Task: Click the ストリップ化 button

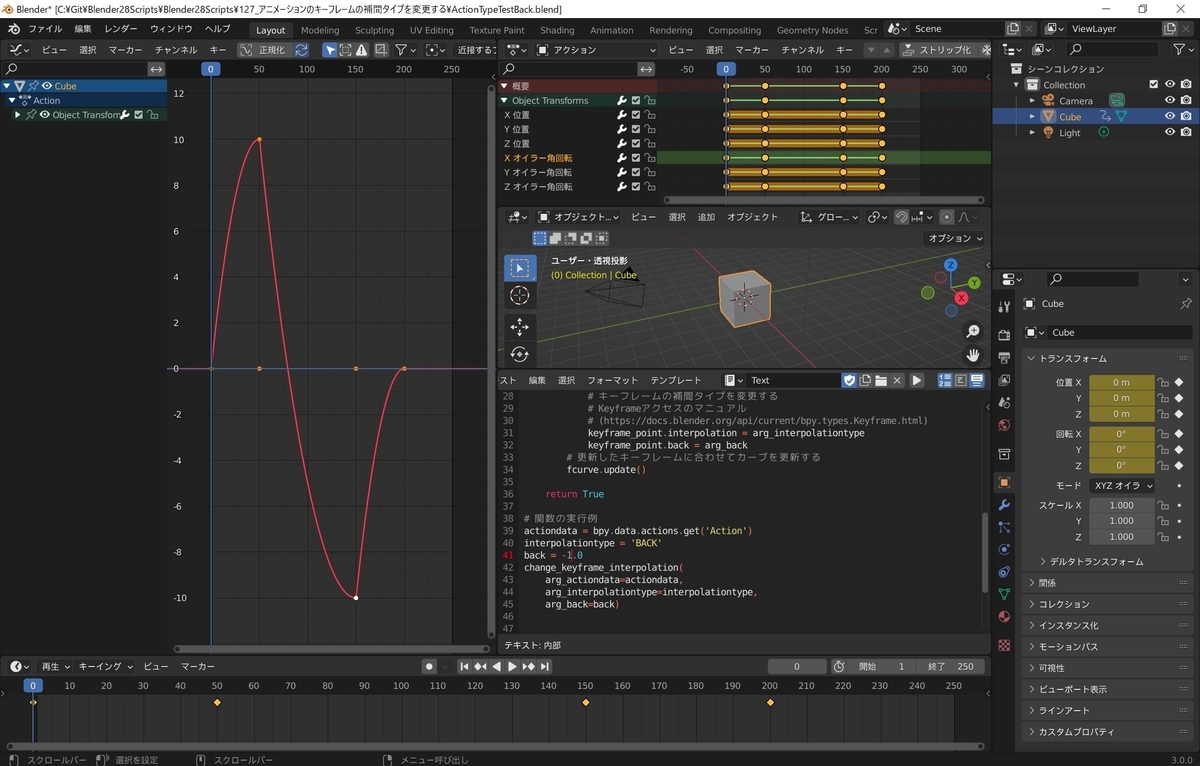Action: tap(937, 50)
